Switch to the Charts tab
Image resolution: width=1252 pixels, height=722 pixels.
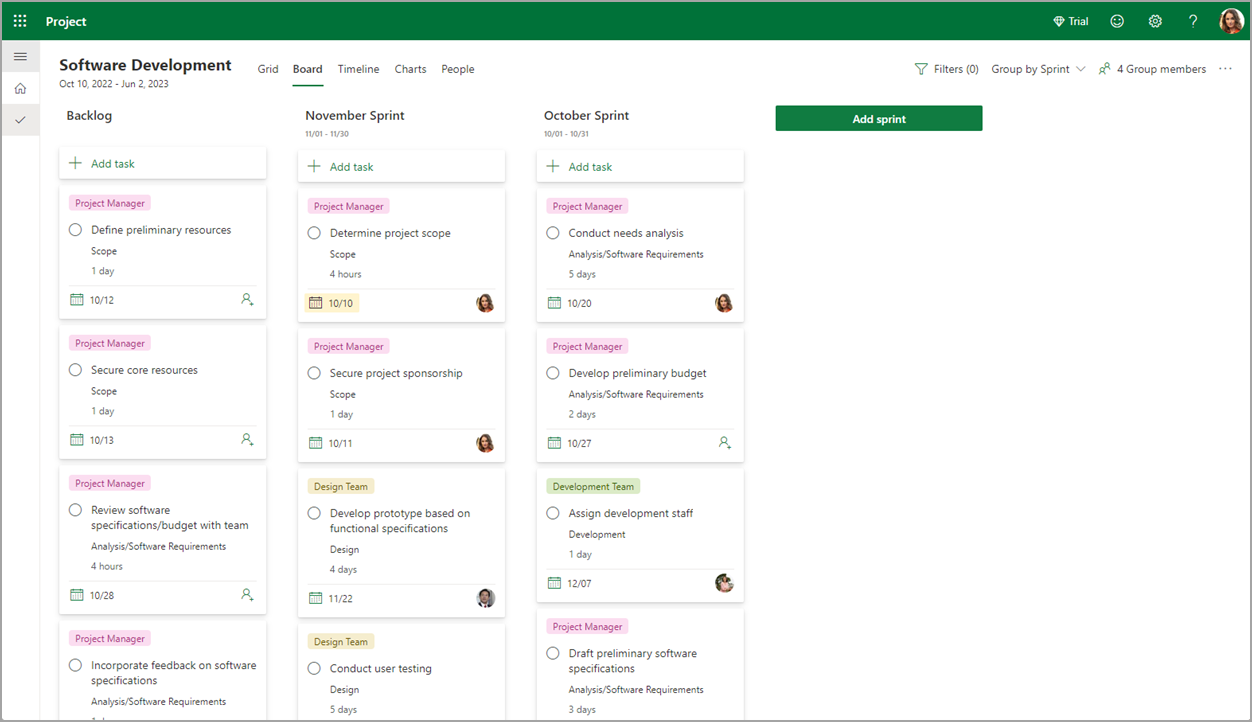click(410, 69)
